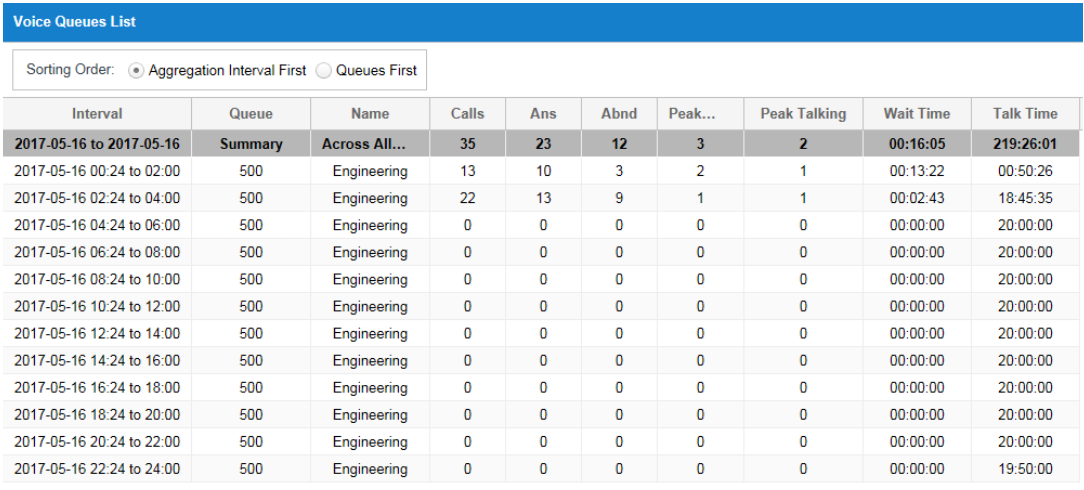Image resolution: width=1084 pixels, height=490 pixels.
Task: Click the Calls column header
Action: [x=467, y=114]
